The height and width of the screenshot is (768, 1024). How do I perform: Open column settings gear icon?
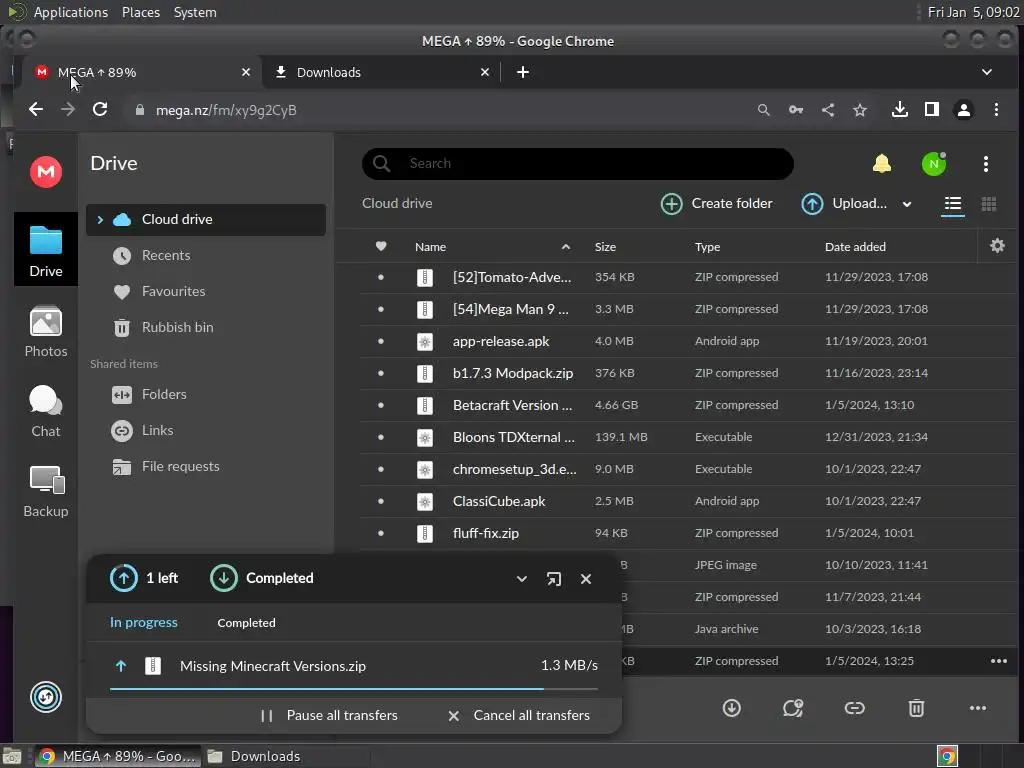point(997,246)
